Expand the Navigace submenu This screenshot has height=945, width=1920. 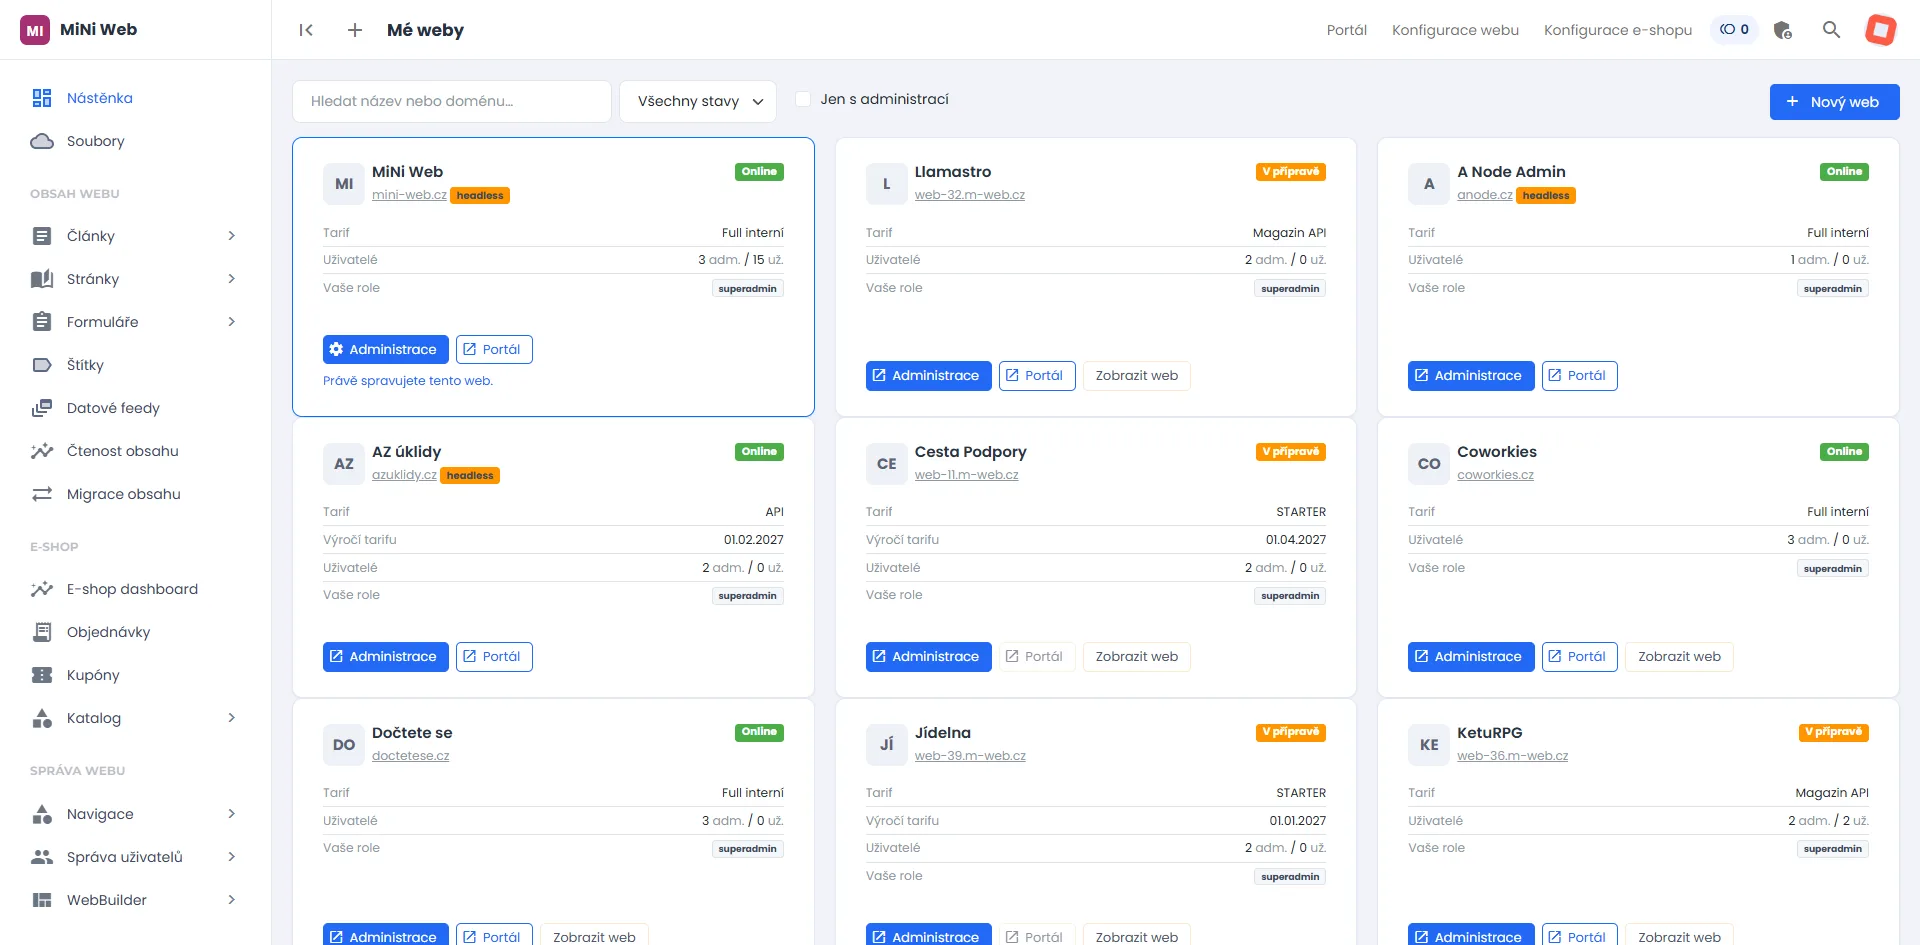point(232,814)
